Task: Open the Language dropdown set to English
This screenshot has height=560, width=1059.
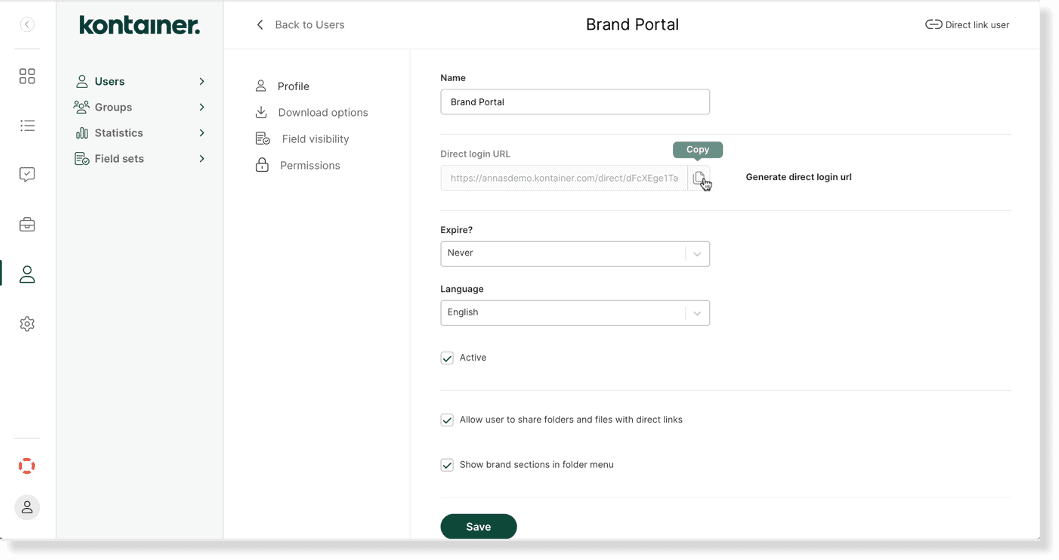Action: click(x=575, y=313)
